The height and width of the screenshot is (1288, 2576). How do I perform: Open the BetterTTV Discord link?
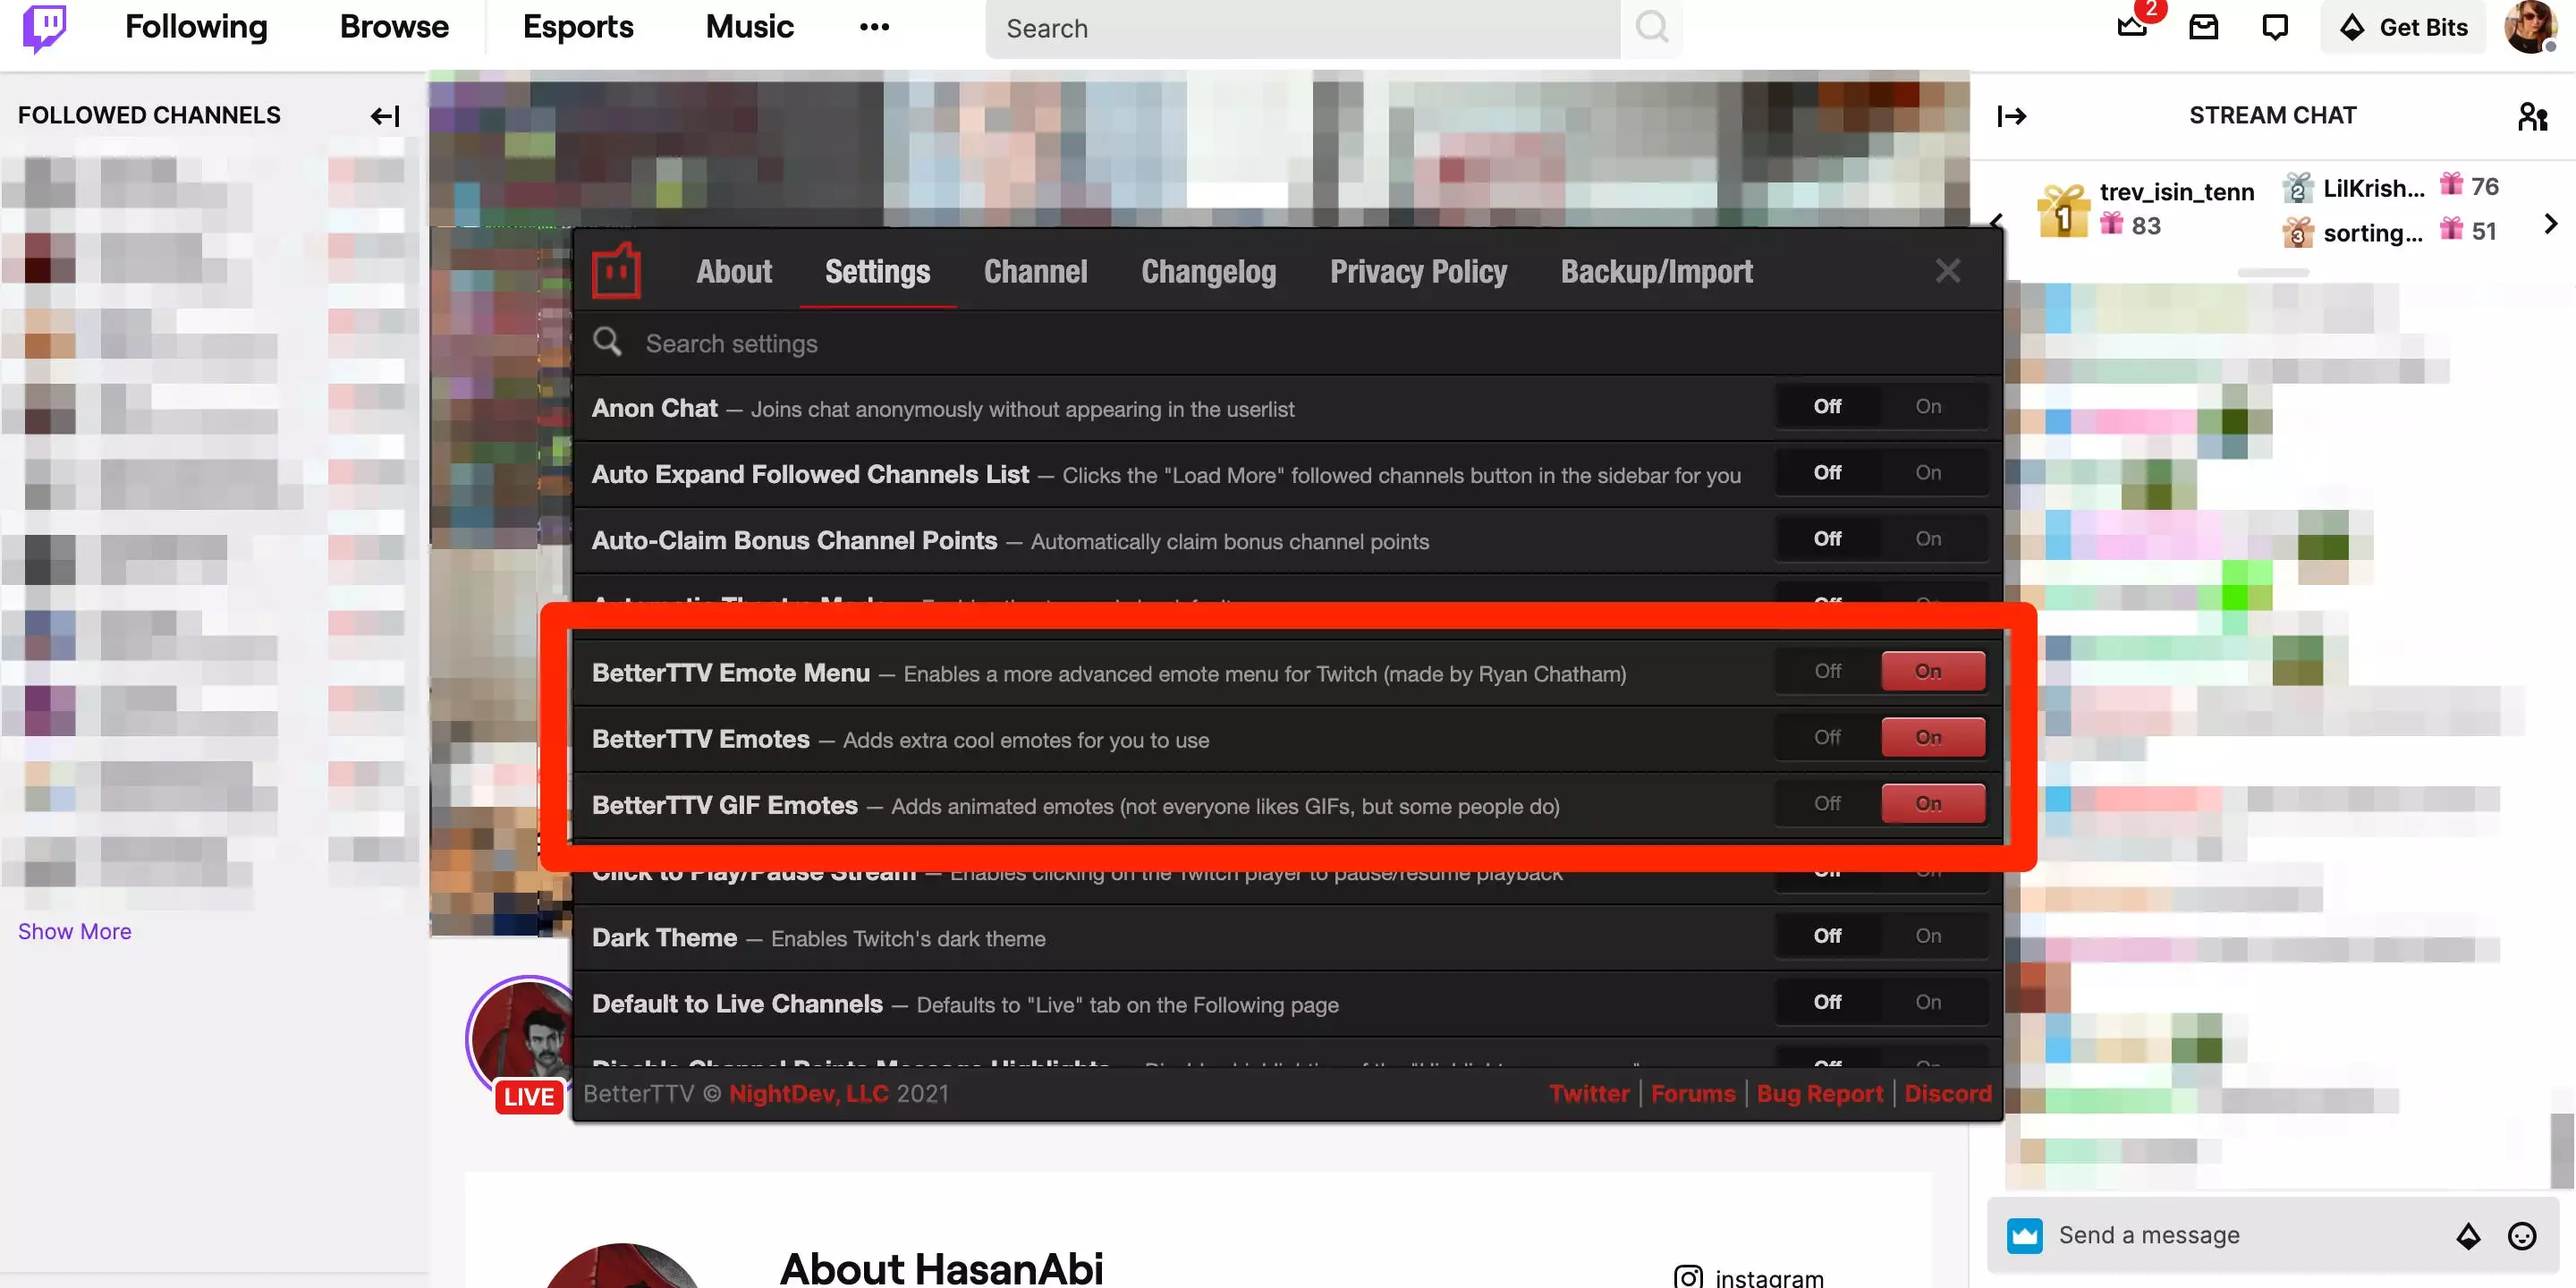point(1948,1093)
